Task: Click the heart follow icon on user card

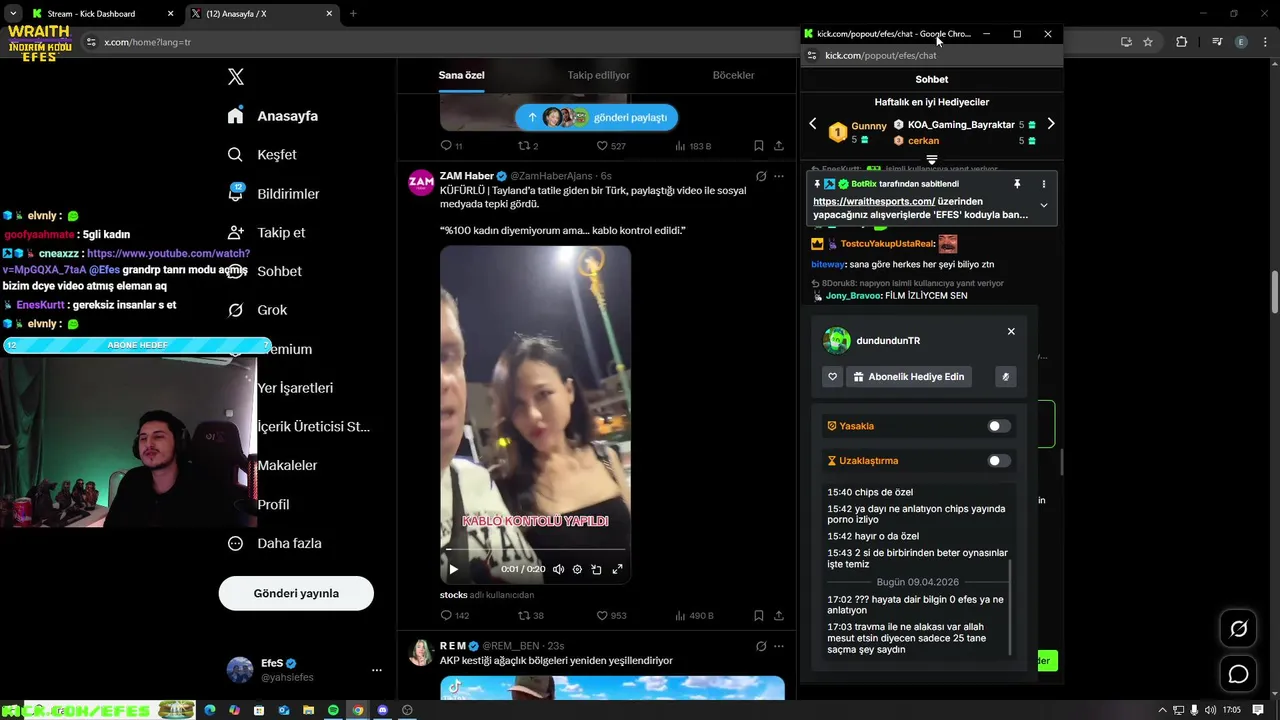Action: click(832, 377)
